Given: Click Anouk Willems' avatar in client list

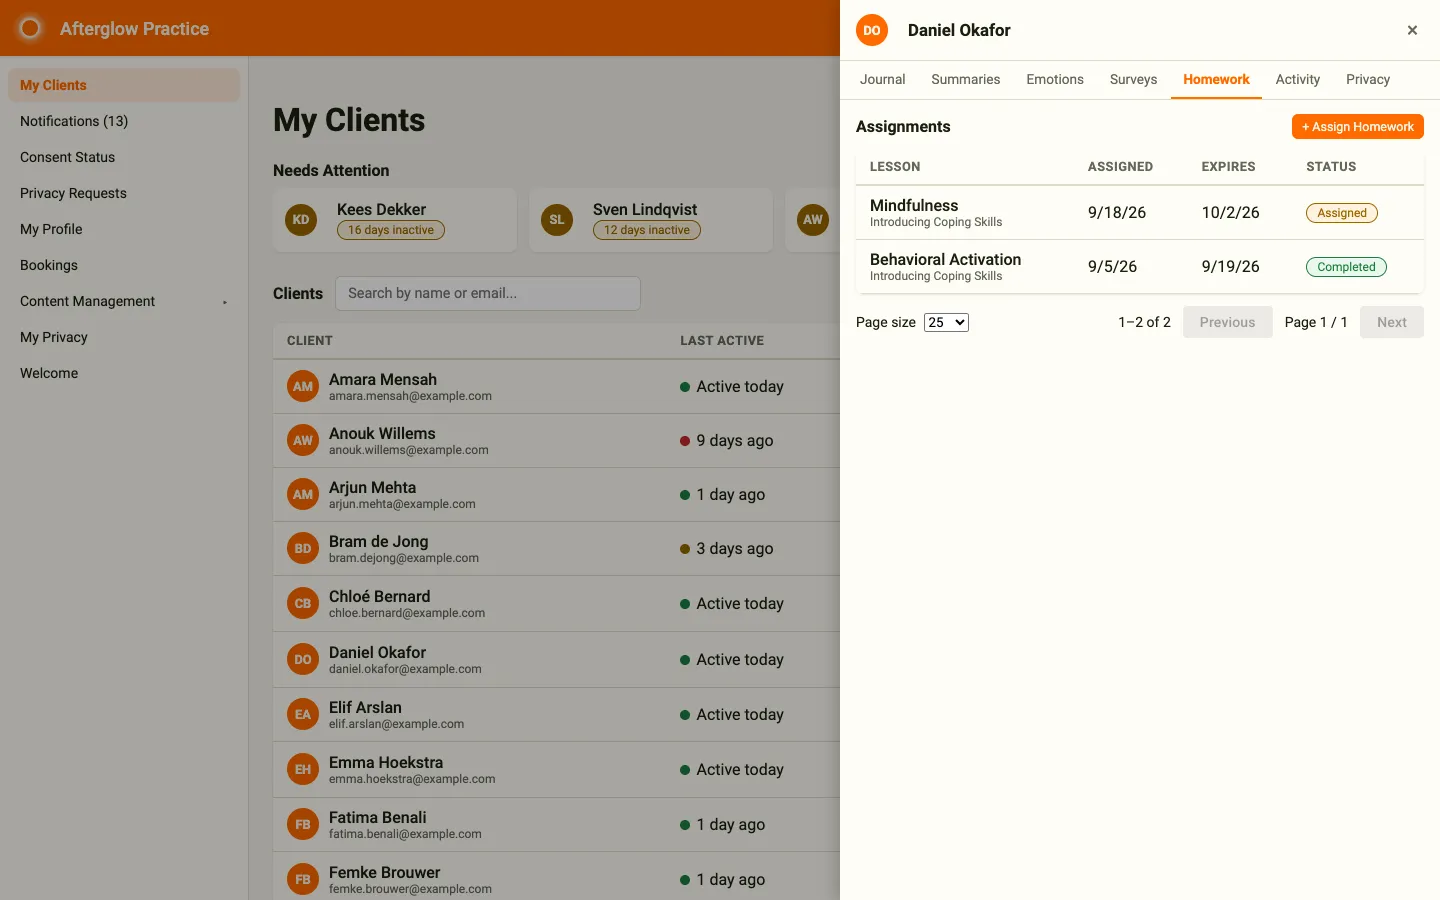Looking at the screenshot, I should (303, 440).
